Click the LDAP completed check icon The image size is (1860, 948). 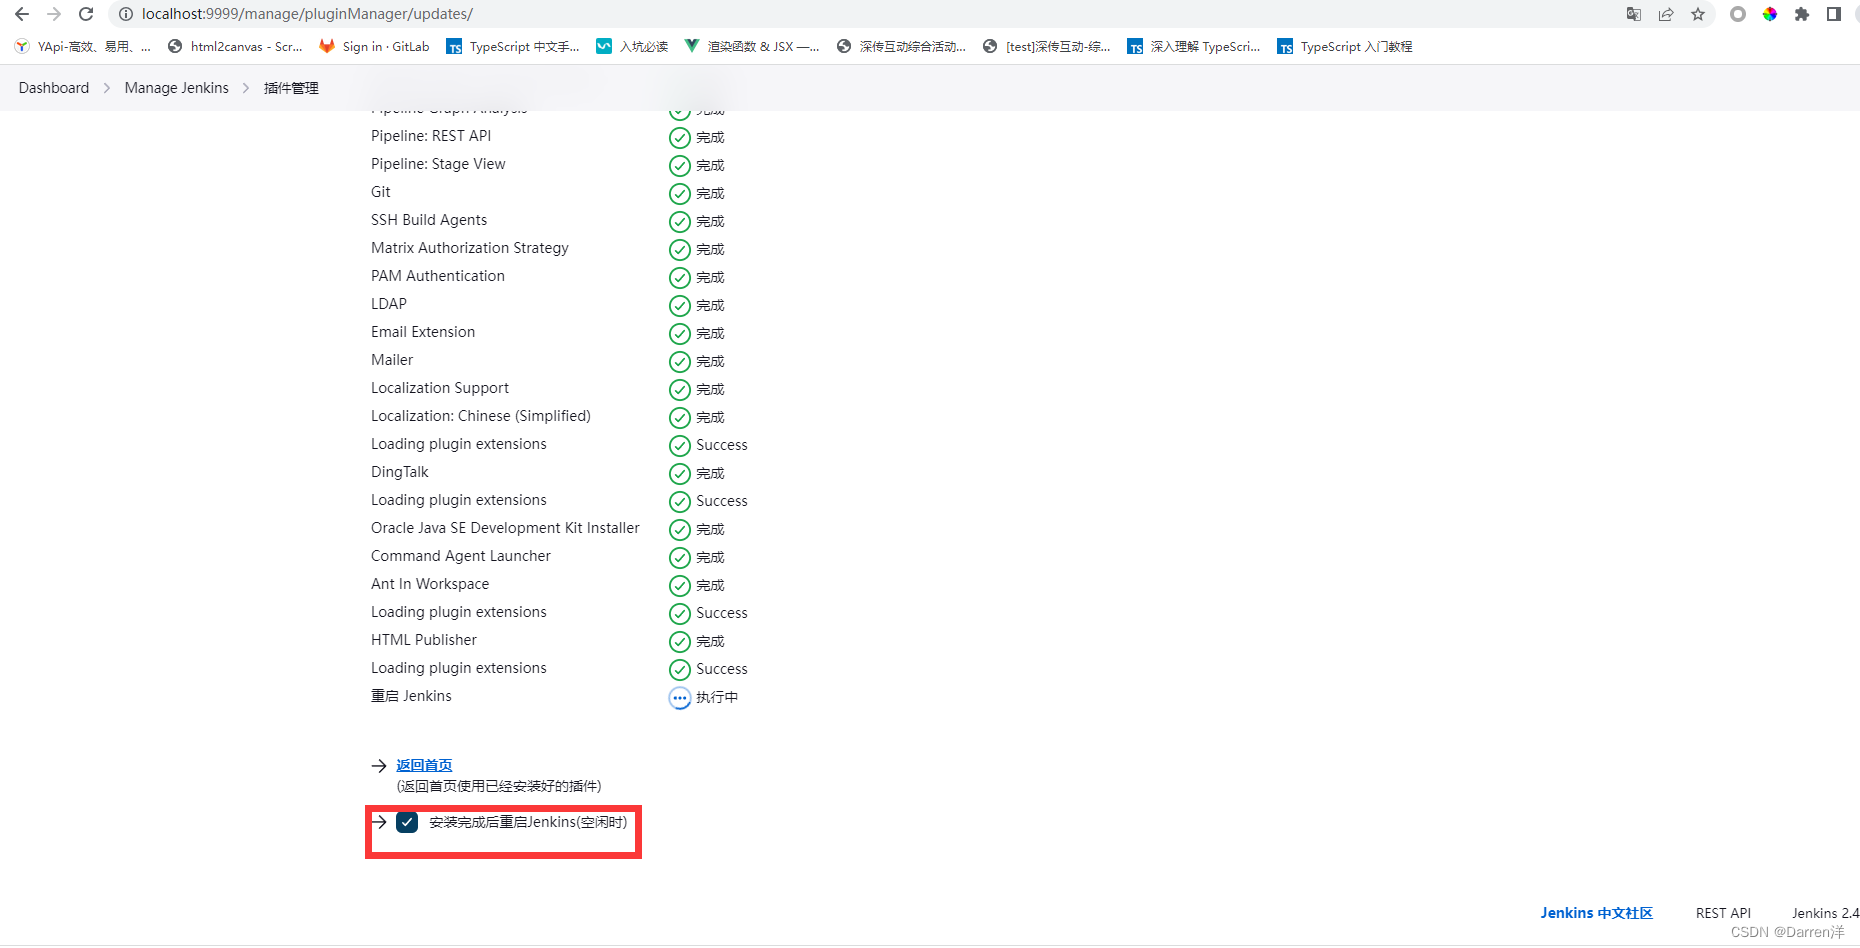click(680, 305)
